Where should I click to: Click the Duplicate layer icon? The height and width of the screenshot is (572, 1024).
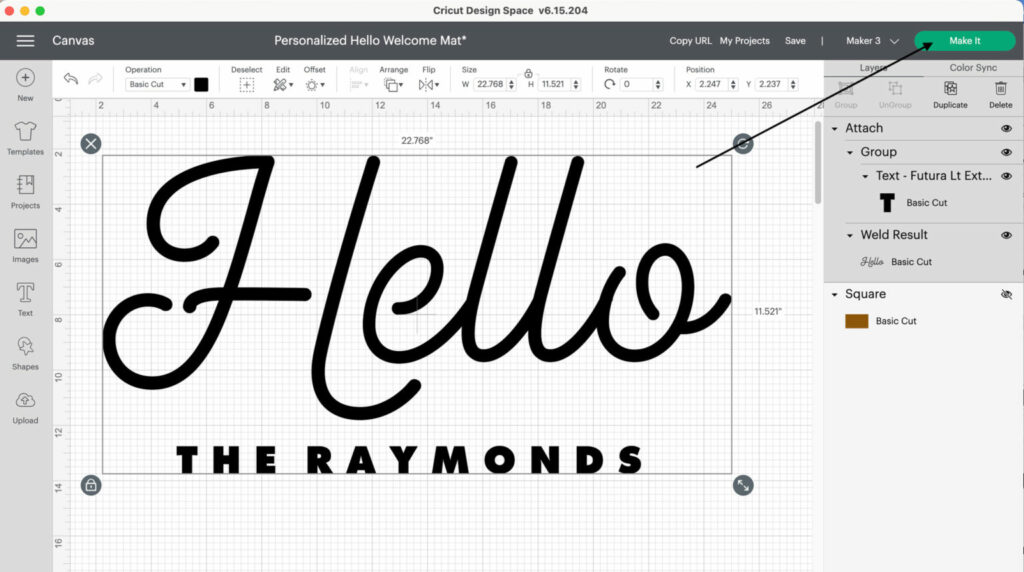(x=950, y=91)
